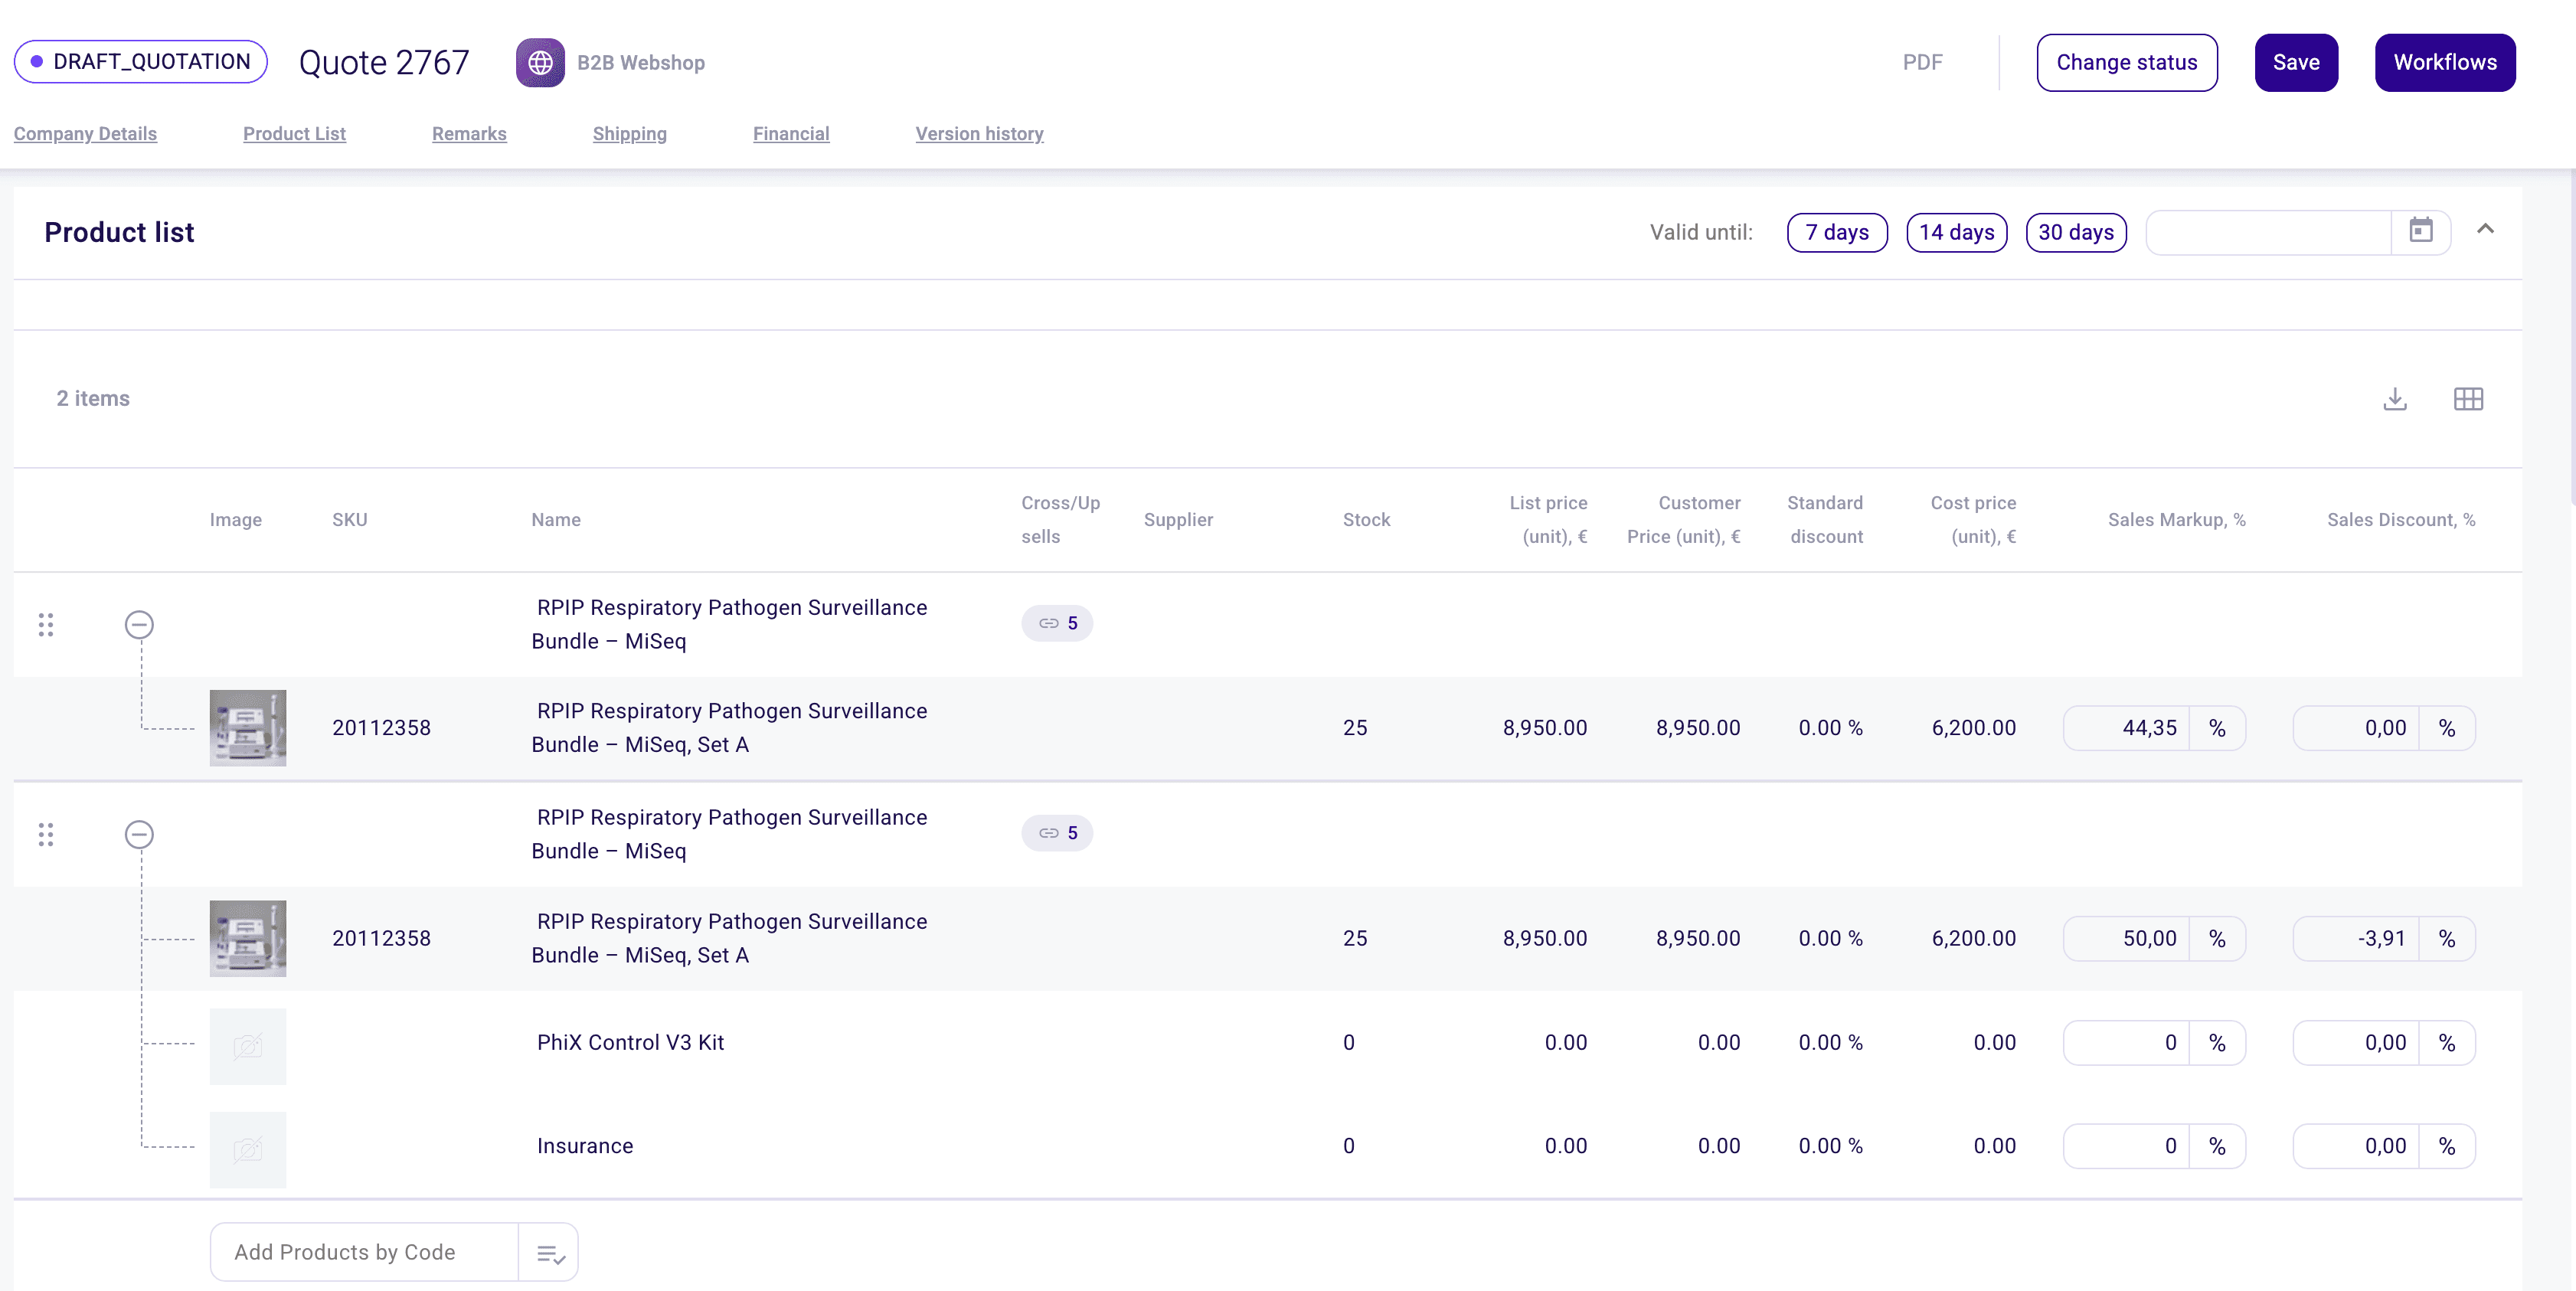Click the Change status button

click(2127, 61)
